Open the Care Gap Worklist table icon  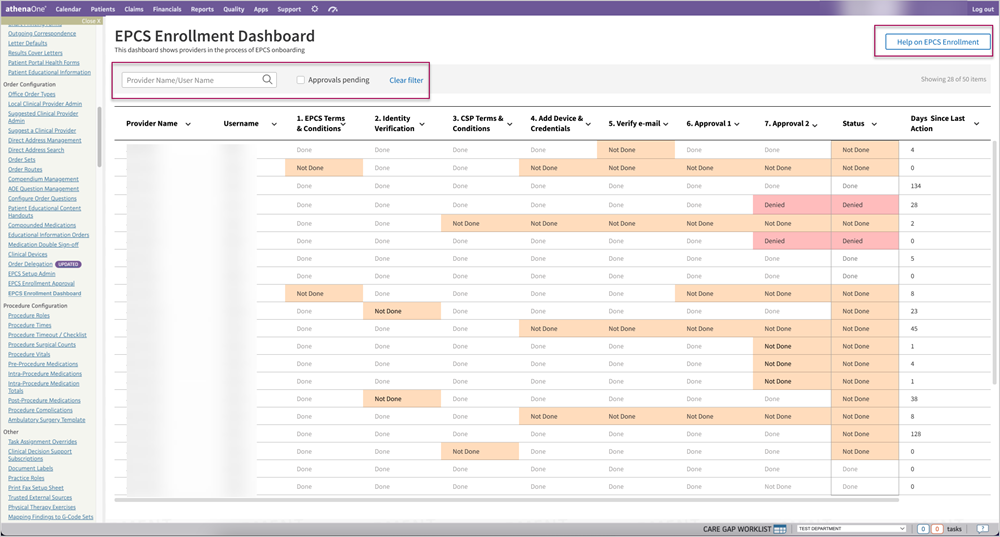pos(779,529)
